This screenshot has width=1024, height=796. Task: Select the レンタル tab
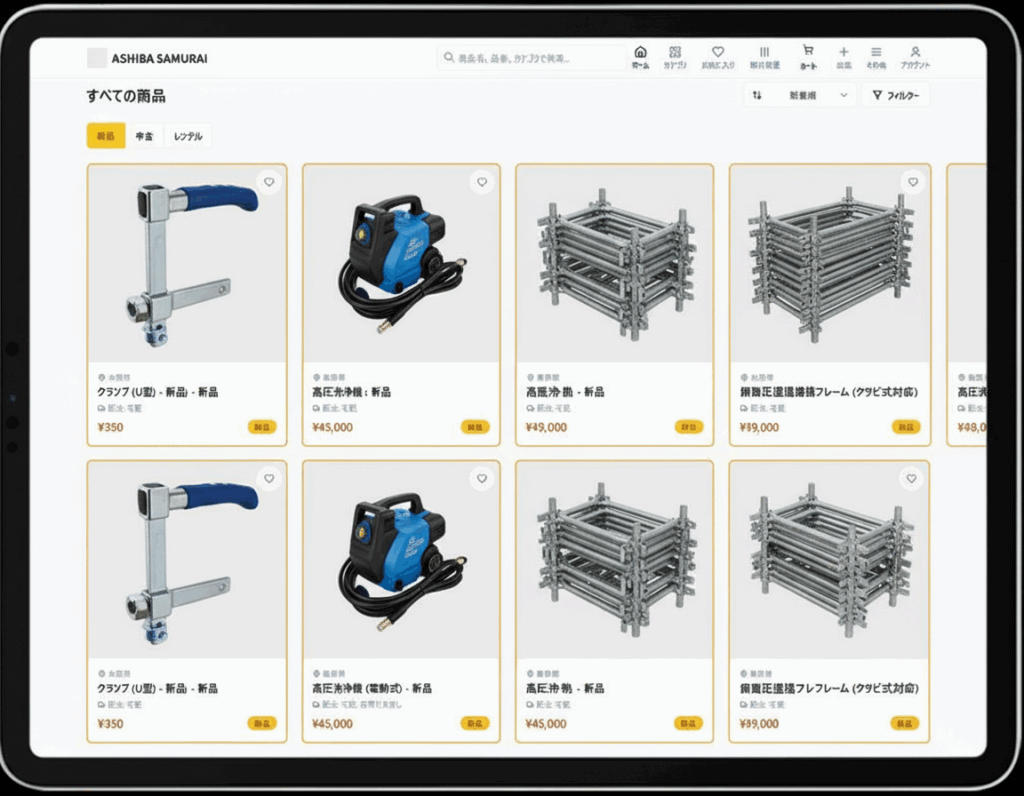coord(187,136)
